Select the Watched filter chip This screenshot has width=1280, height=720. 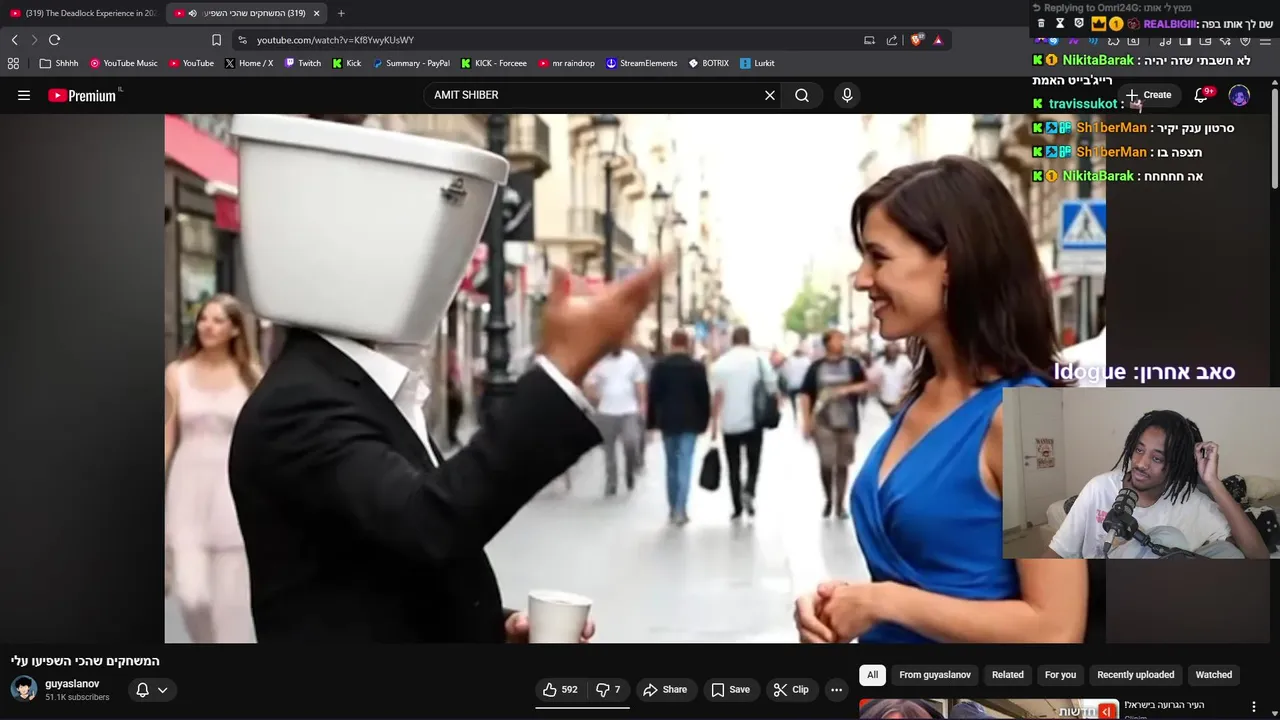click(1214, 675)
